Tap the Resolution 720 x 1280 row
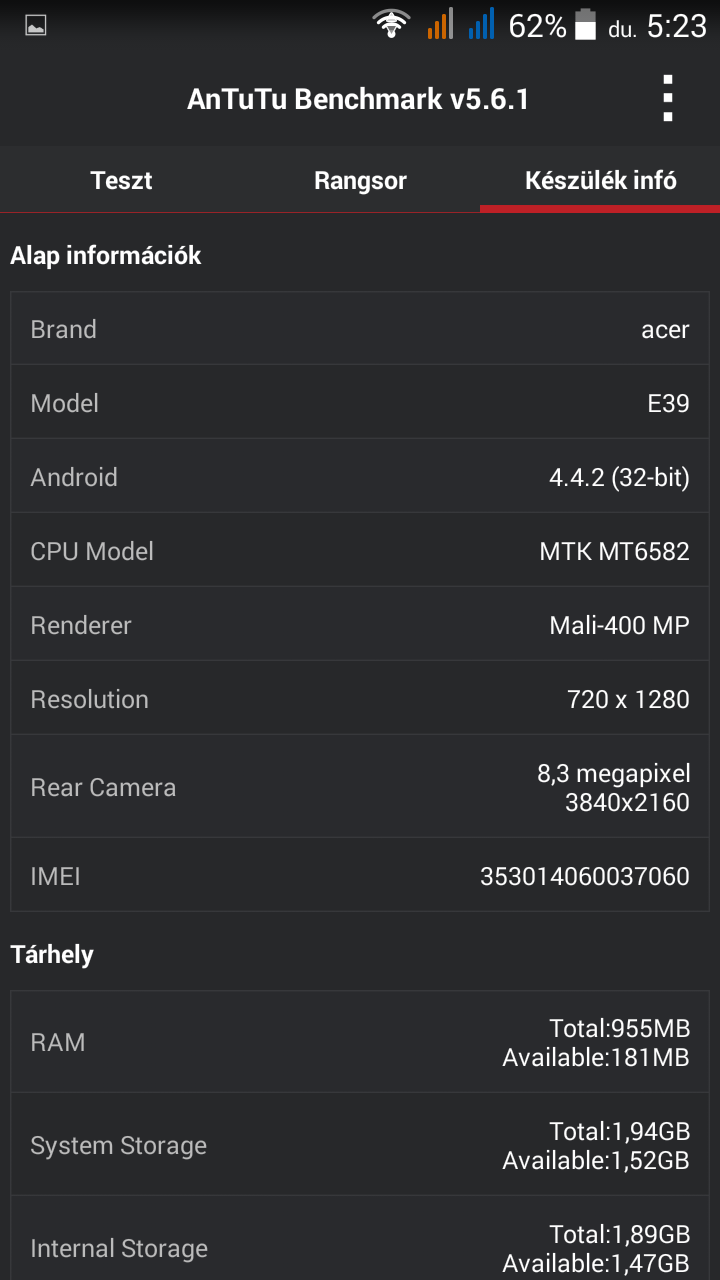This screenshot has height=1280, width=720. (360, 699)
